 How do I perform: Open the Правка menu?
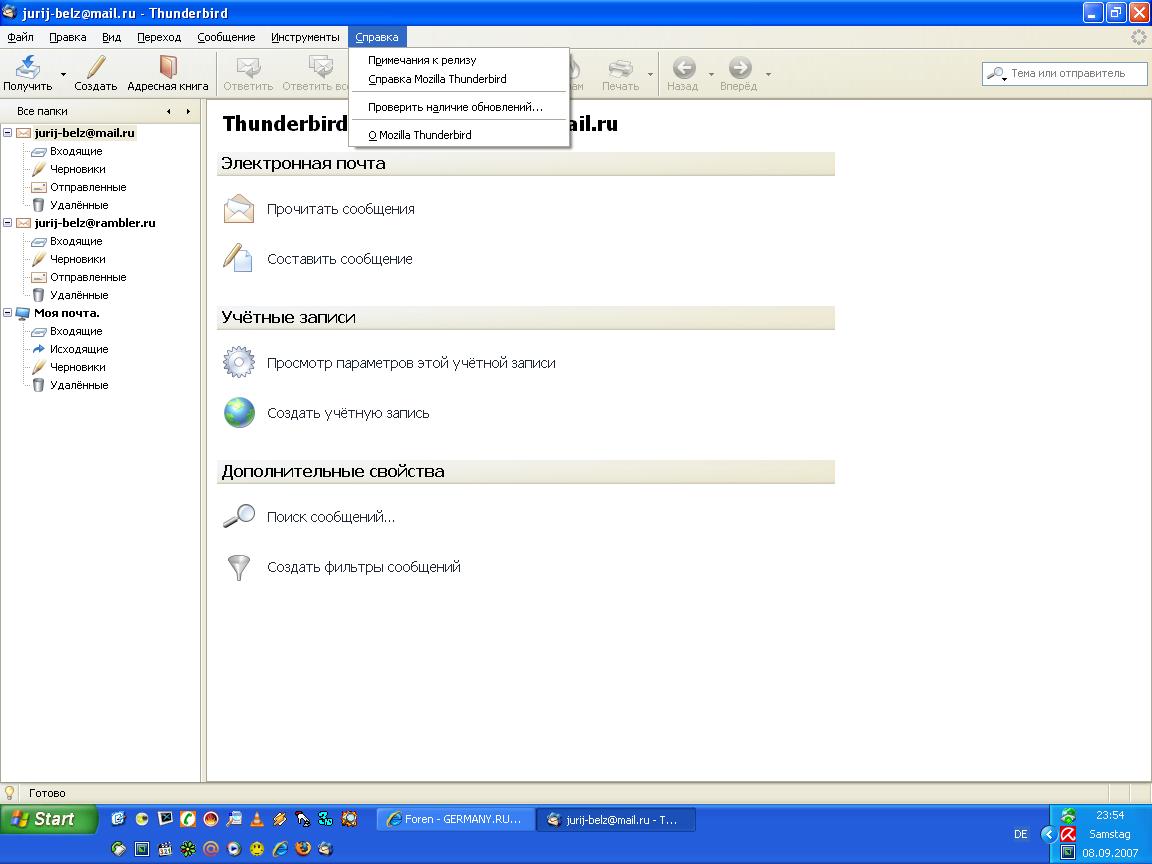[x=68, y=37]
